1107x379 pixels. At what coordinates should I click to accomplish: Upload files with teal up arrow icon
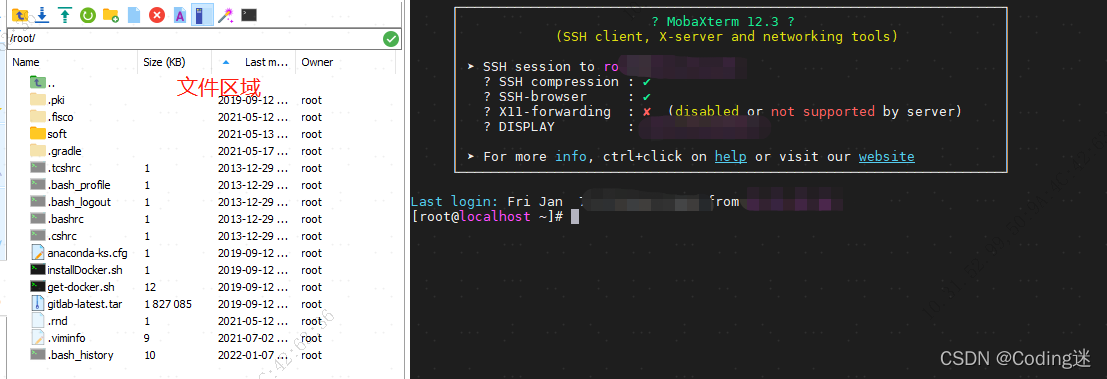tap(64, 14)
